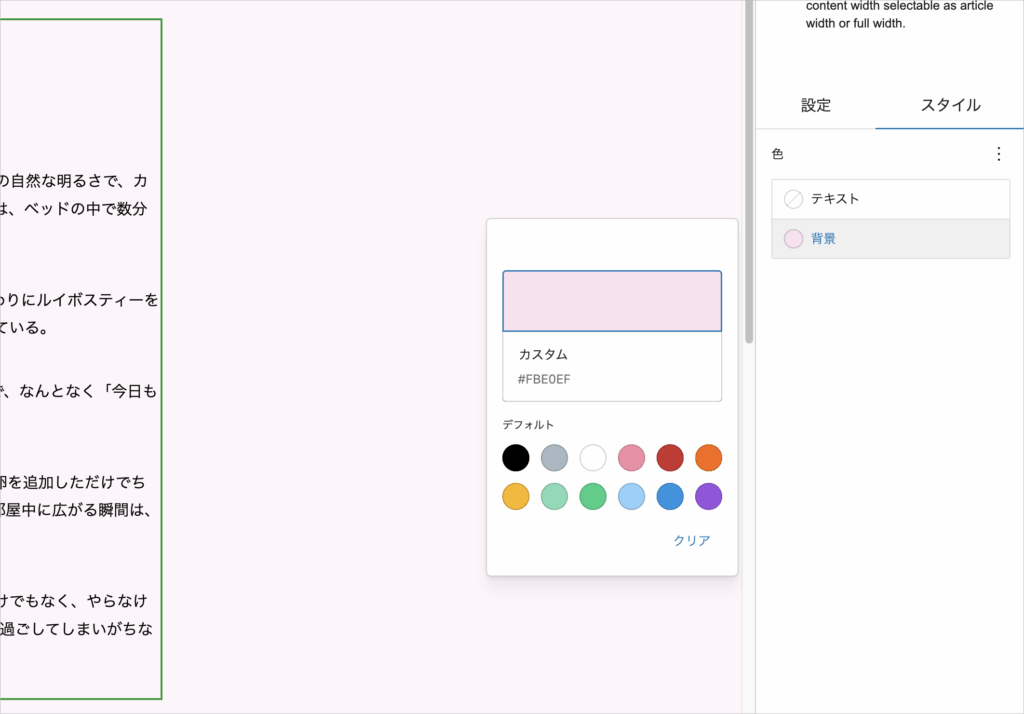Switch to the スタイル tab

tap(949, 105)
